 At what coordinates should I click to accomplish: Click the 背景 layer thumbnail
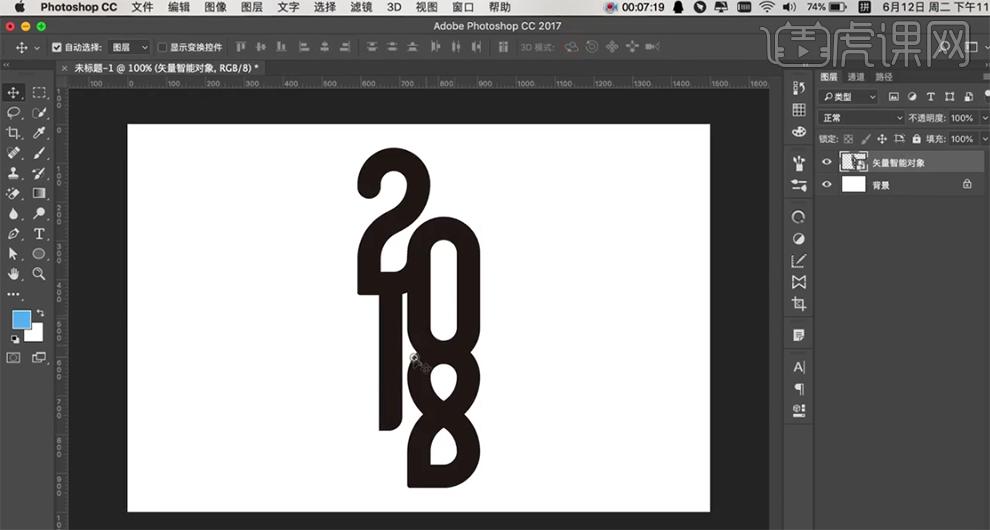(853, 184)
